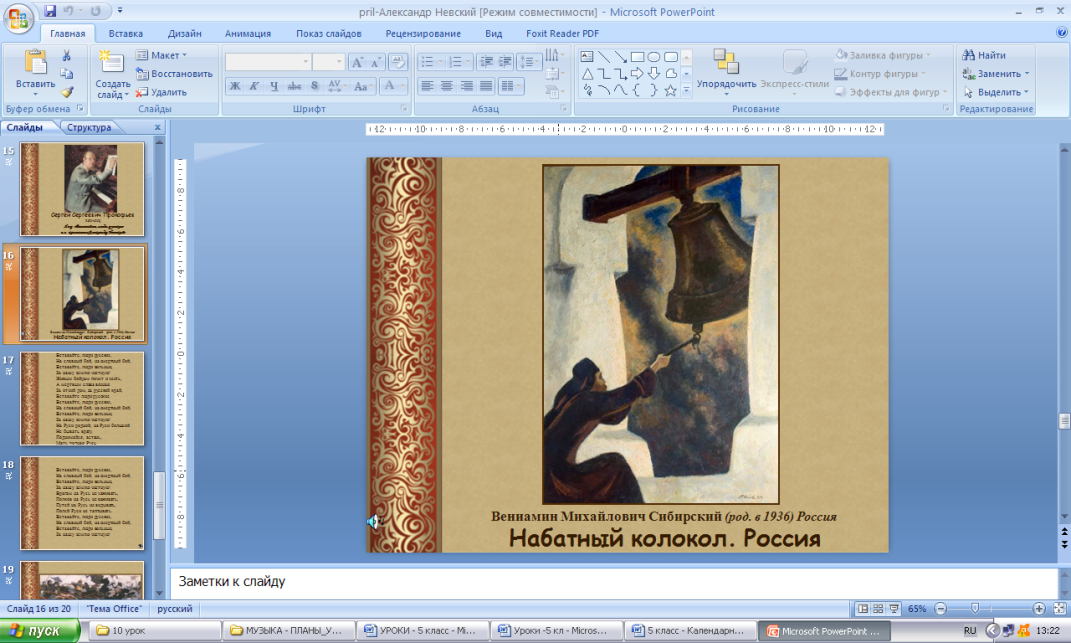The image size is (1071, 643).
Task: Align the text to the right
Action: pos(467,86)
